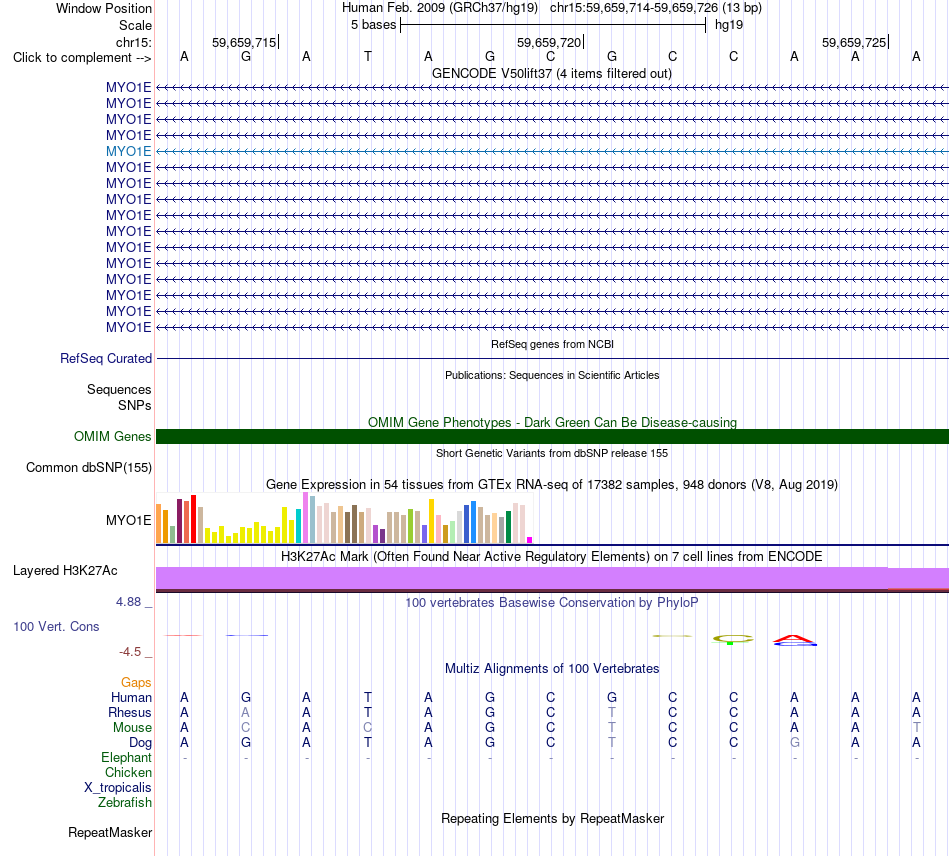Click the OMIM Genes track label
This screenshot has width=950, height=856.
click(x=113, y=437)
